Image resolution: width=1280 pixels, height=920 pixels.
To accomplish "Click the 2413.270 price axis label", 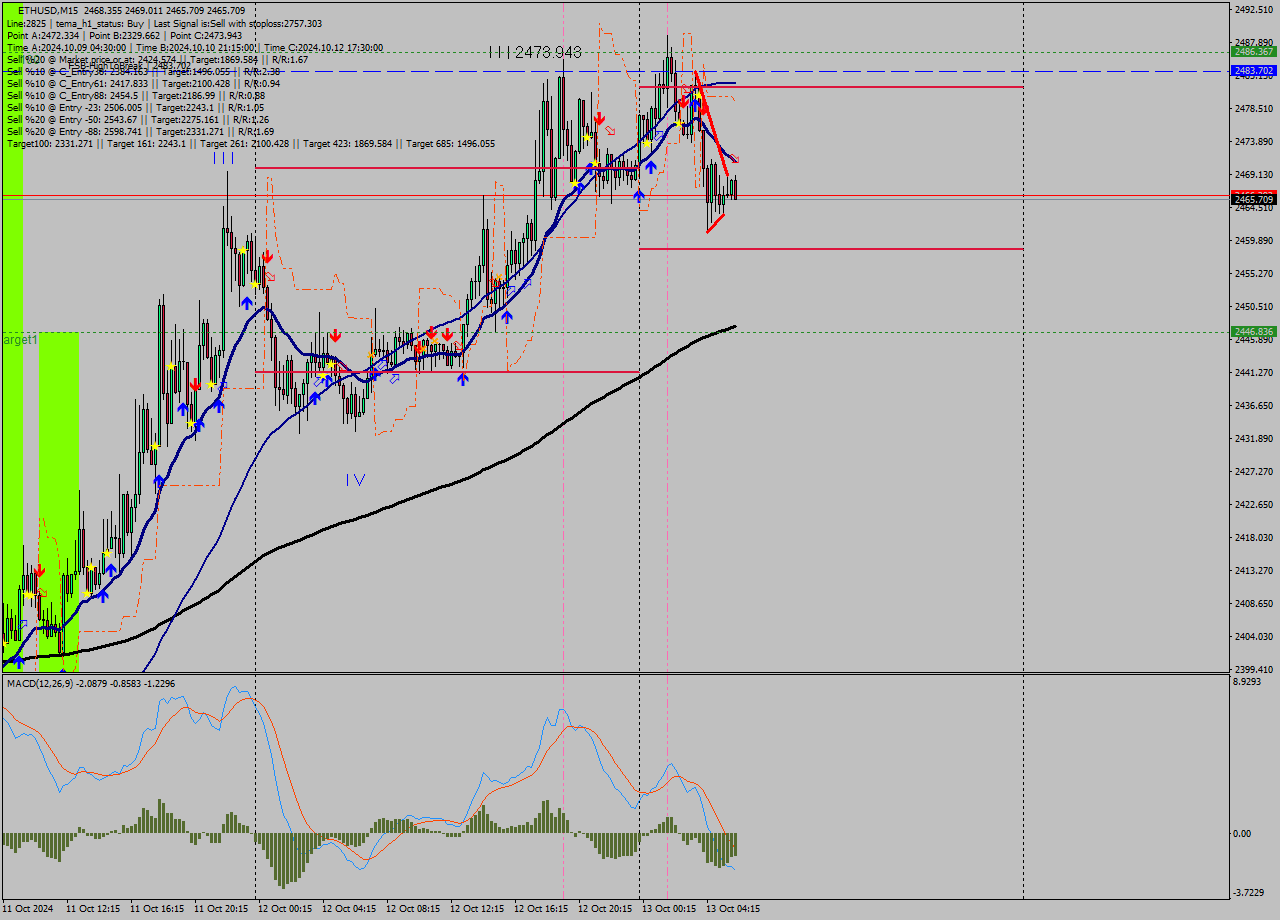I will pos(1254,571).
